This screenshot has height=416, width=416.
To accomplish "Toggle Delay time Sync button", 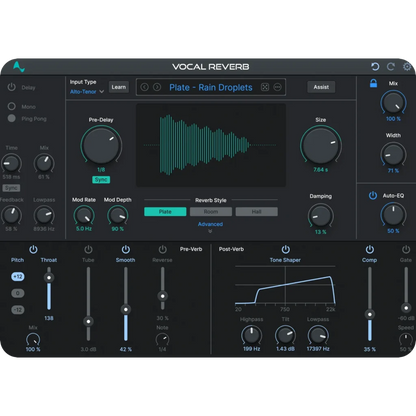I will [11, 188].
